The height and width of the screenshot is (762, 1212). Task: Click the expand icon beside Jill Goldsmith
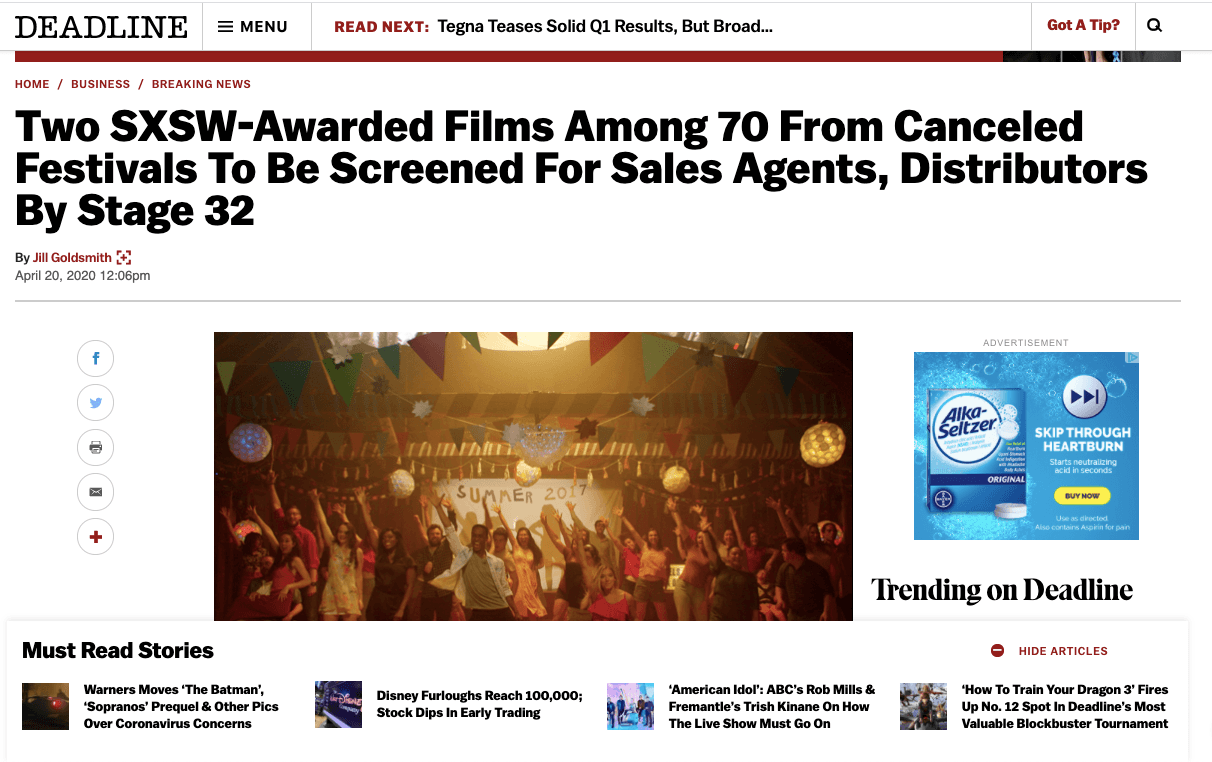[124, 257]
